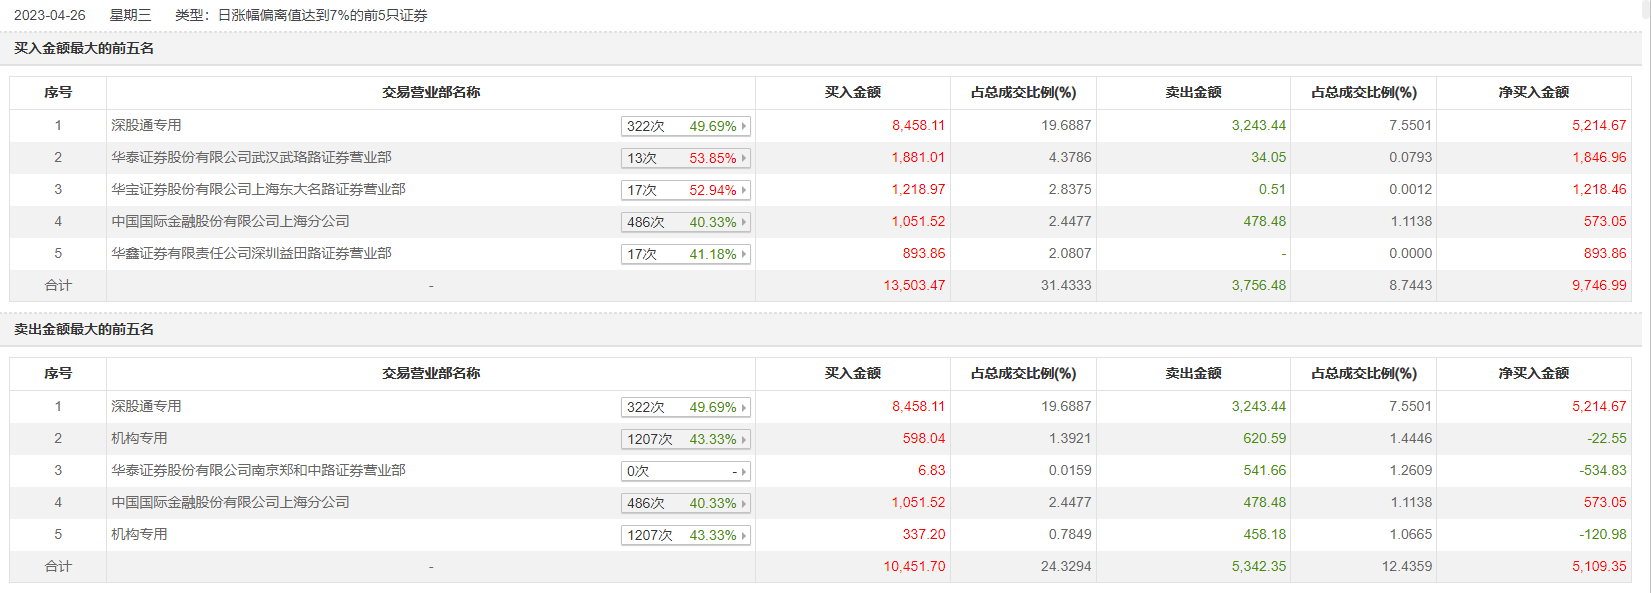This screenshot has width=1651, height=593.
Task: Click arrow beside 1207次 in sell table row 5
Action: click(x=744, y=535)
